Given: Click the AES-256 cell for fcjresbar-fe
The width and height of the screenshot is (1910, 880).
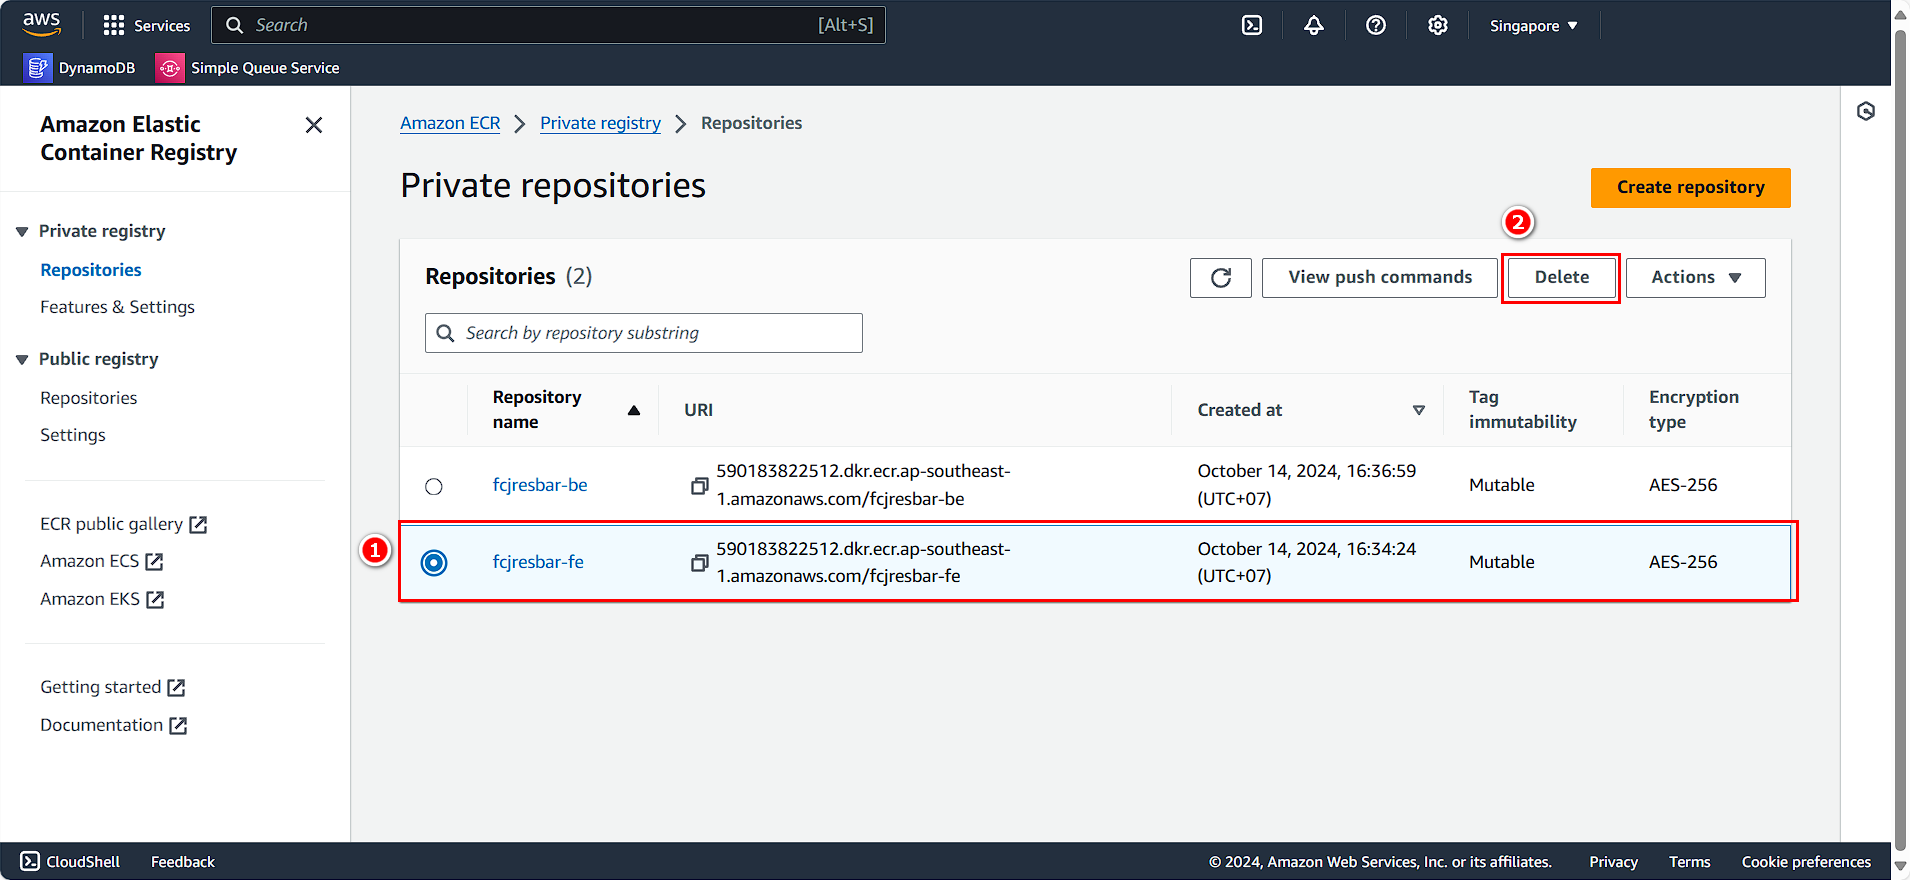Looking at the screenshot, I should pyautogui.click(x=1683, y=562).
